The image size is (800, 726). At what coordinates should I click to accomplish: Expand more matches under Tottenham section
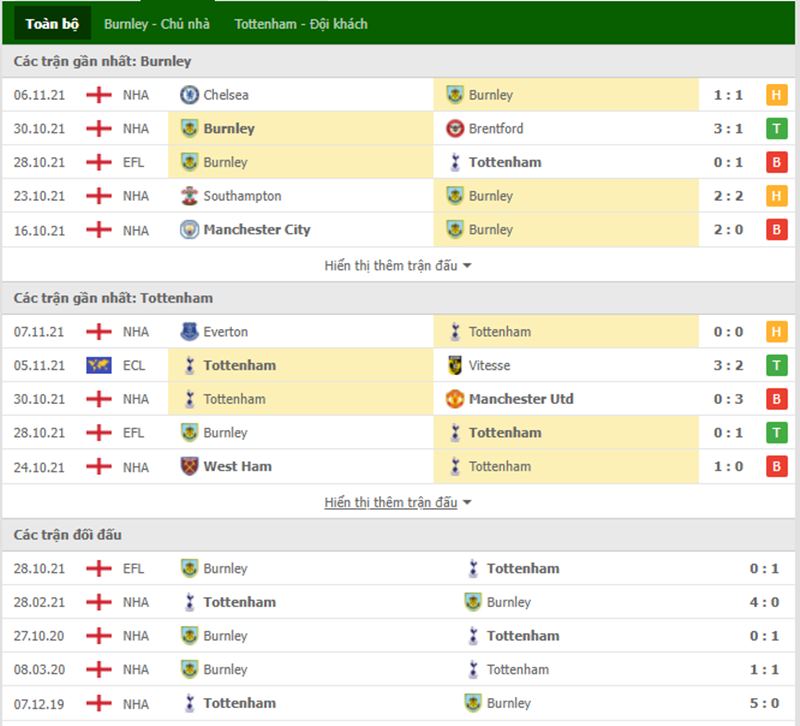398,502
